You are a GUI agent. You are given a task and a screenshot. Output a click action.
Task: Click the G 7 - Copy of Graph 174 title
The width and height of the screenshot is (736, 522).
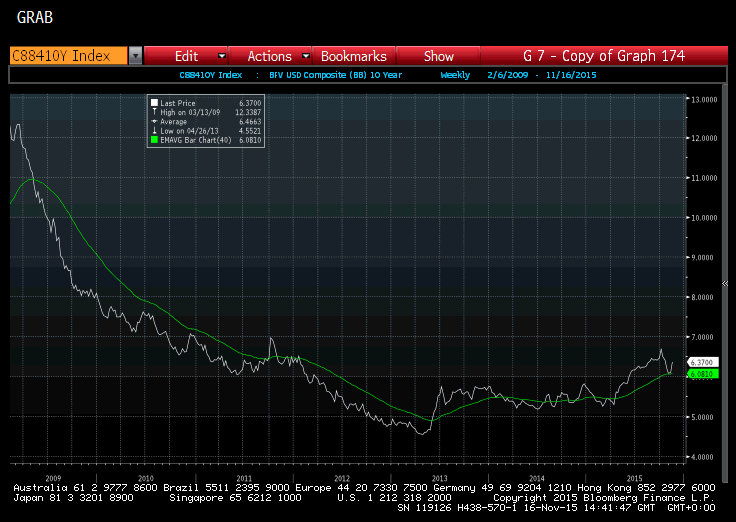(603, 56)
